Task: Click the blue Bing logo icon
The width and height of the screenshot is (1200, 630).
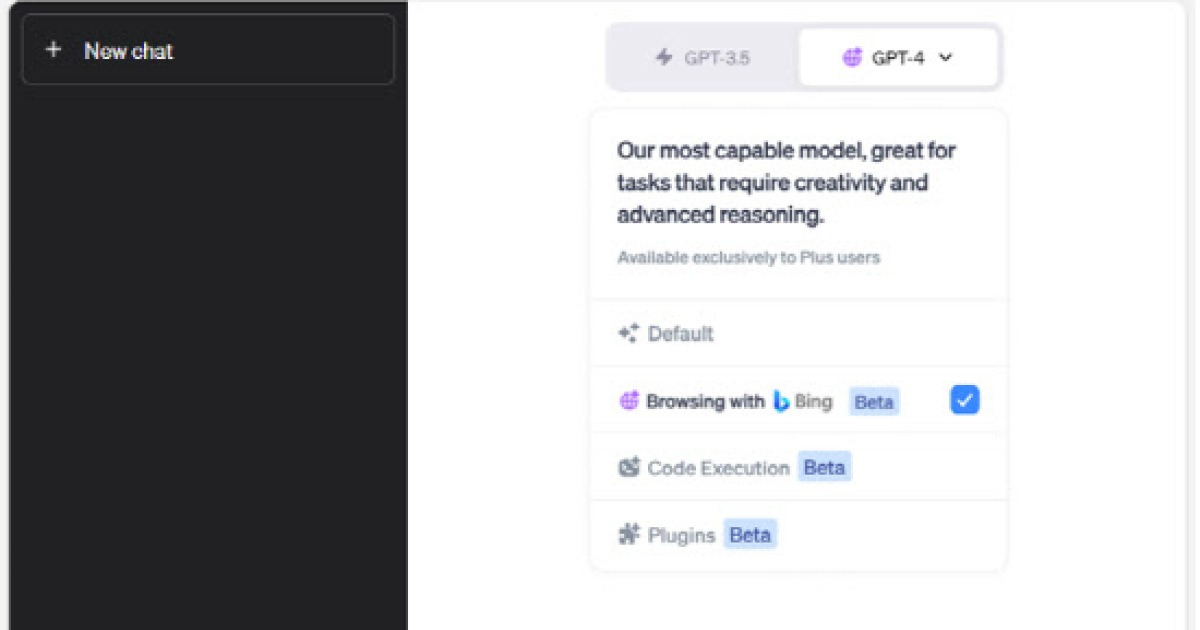Action: 782,402
